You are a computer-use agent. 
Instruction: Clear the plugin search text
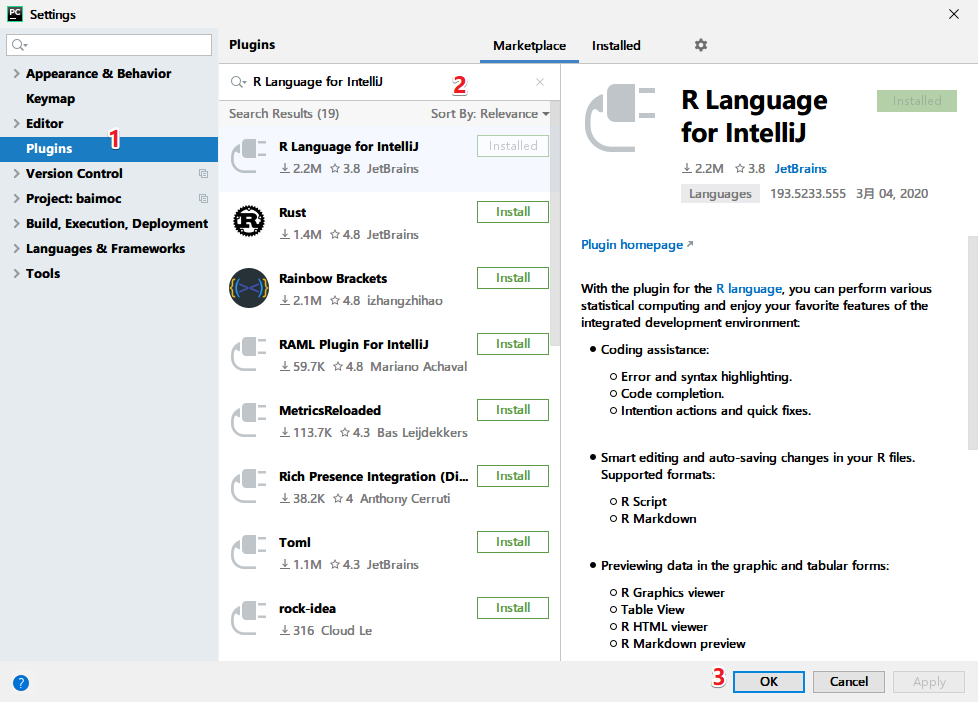point(540,82)
